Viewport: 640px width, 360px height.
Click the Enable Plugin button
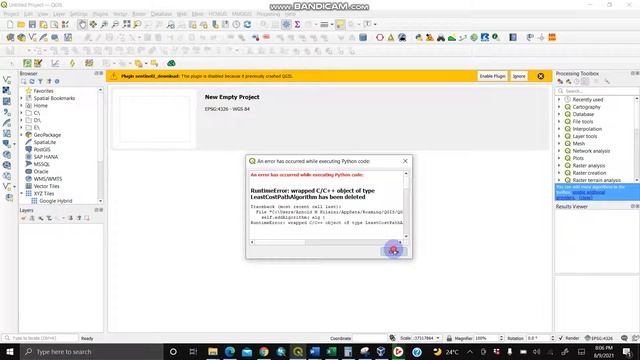492,76
